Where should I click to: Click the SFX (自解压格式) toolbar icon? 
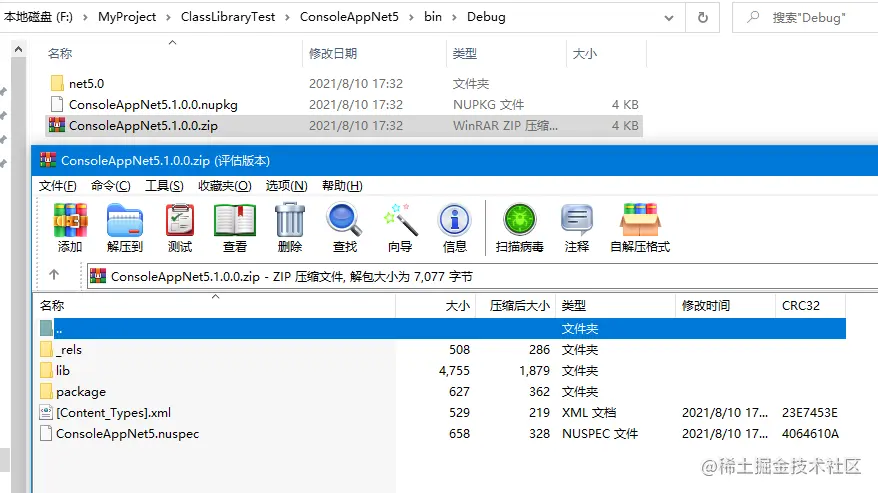pos(640,220)
